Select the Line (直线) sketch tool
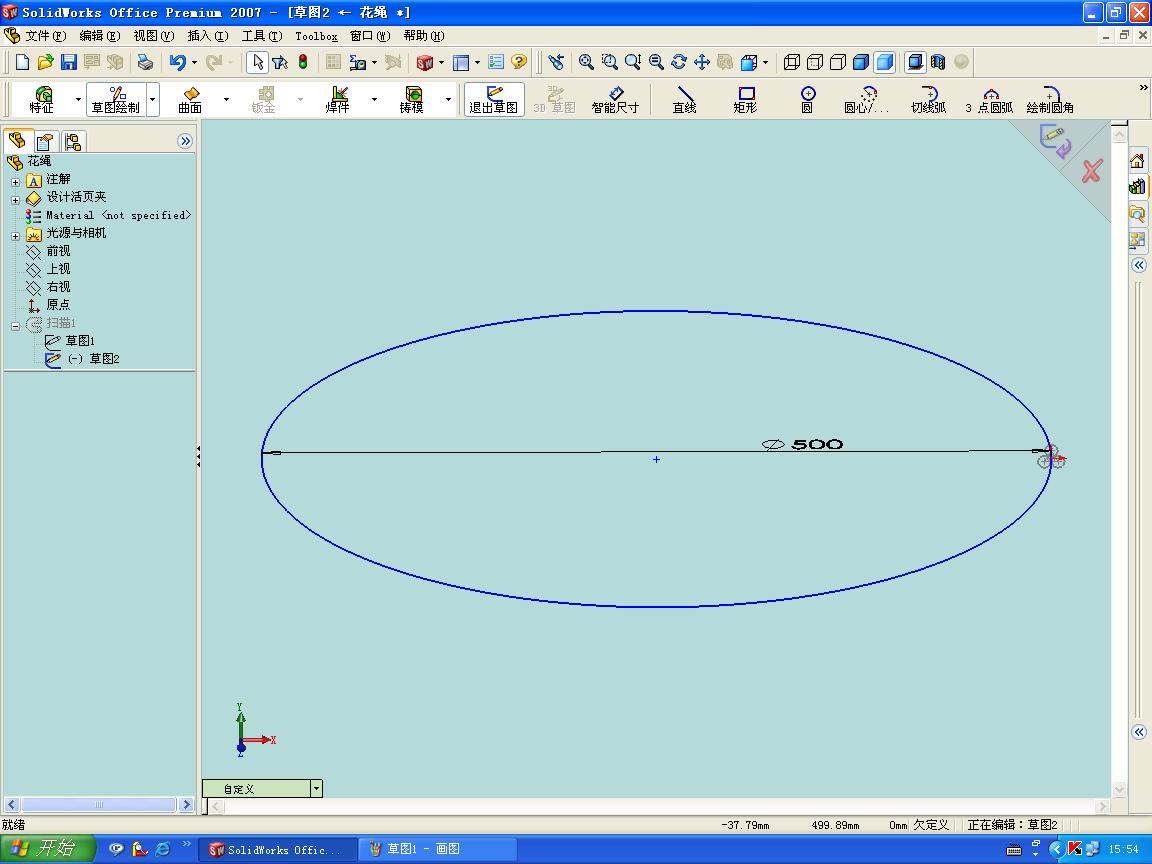The width and height of the screenshot is (1152, 864). pos(684,99)
